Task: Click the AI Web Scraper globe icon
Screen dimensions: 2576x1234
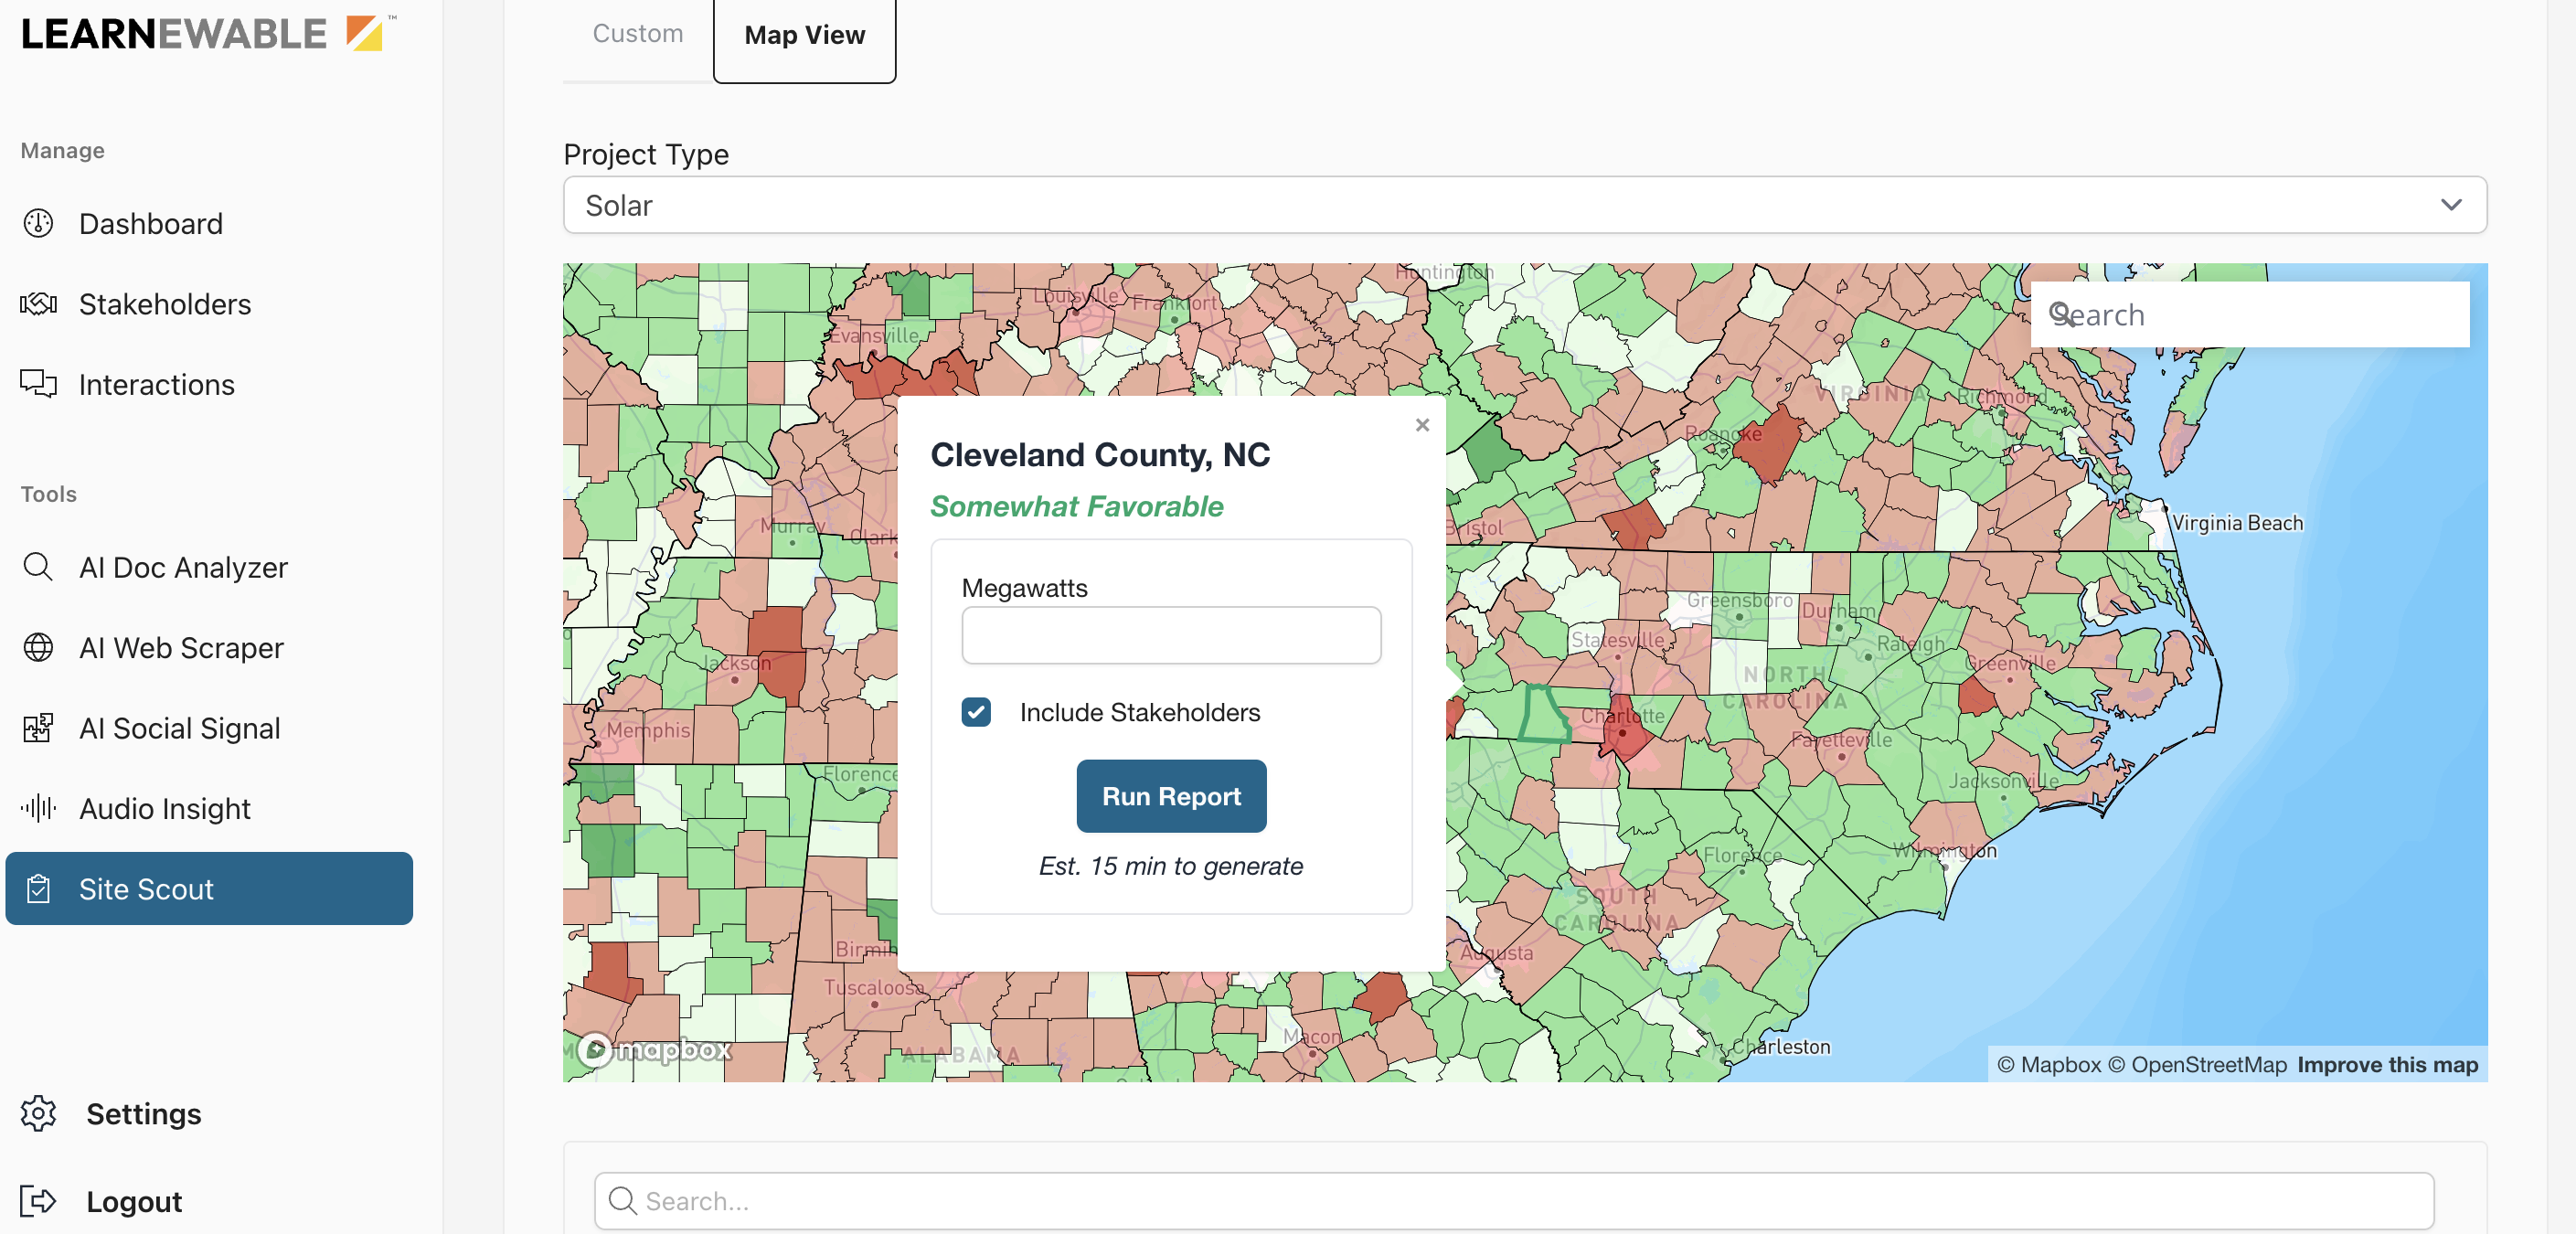Action: click(x=38, y=648)
